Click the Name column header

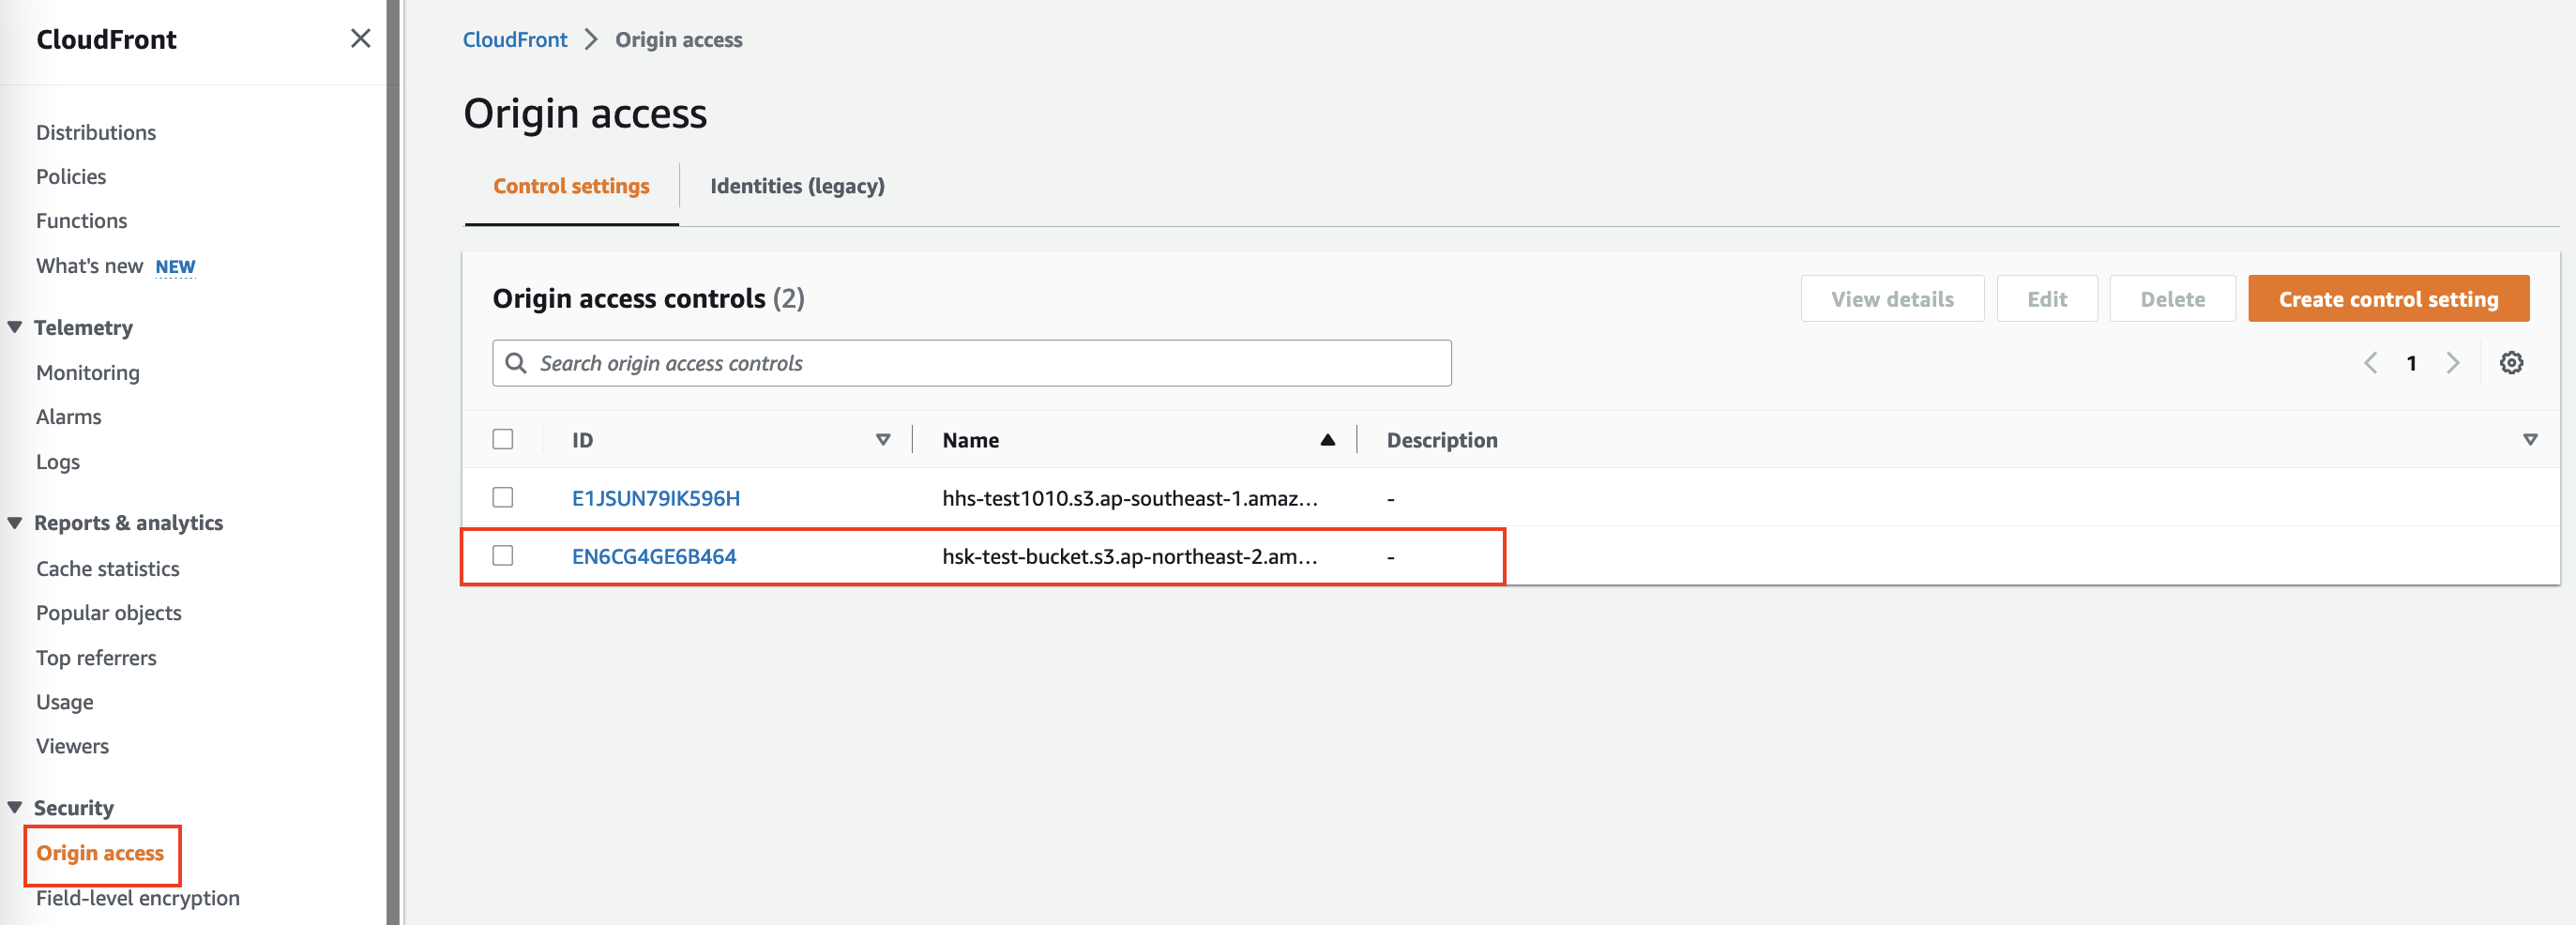coord(970,440)
